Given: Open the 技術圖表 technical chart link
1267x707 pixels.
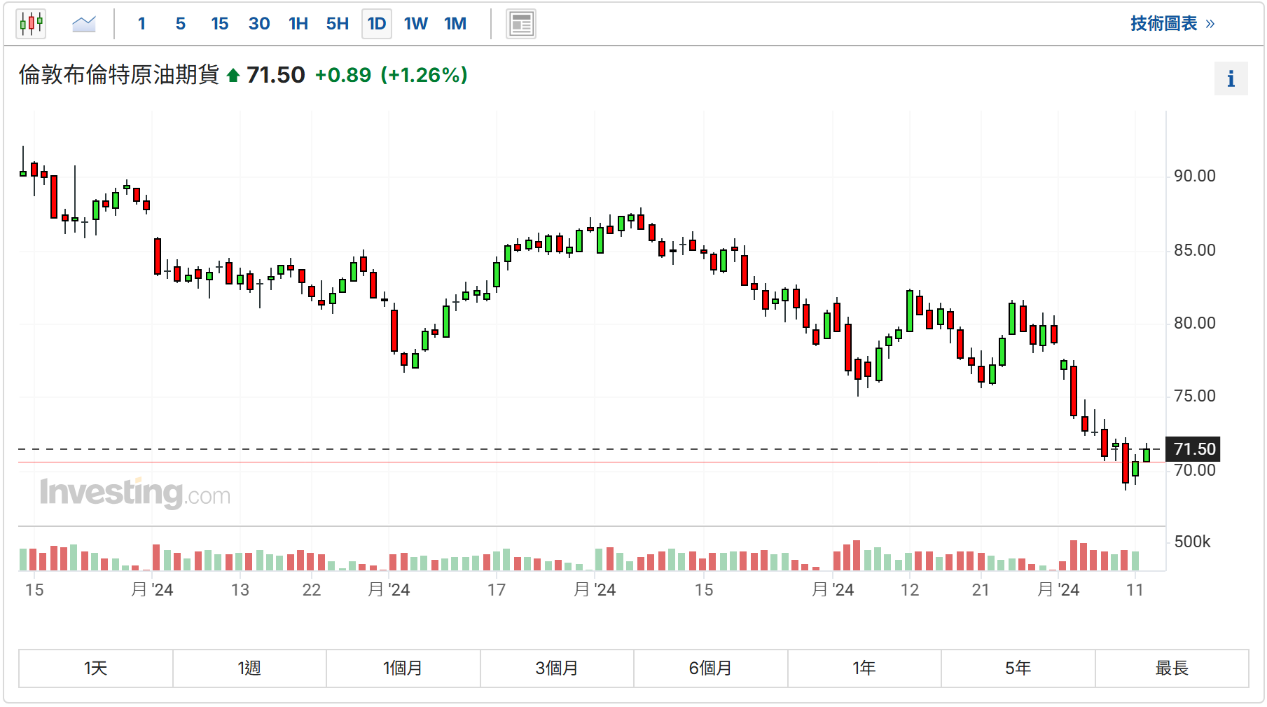Looking at the screenshot, I should [x=1172, y=23].
